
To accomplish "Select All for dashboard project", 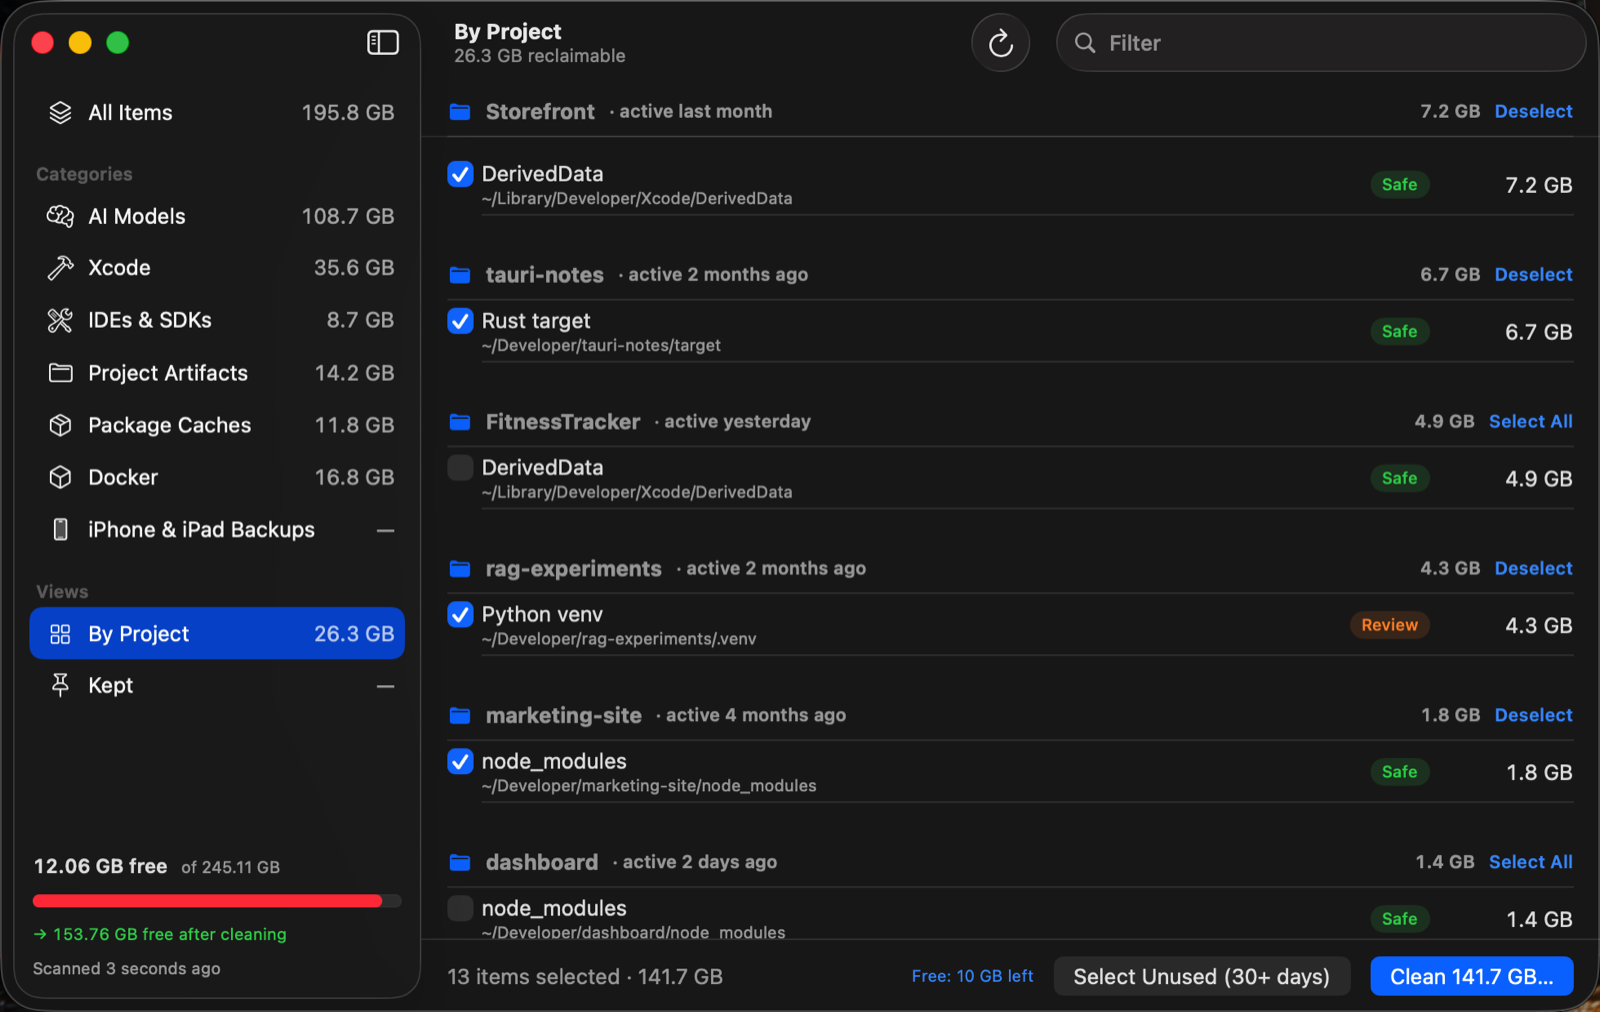I will tap(1530, 862).
